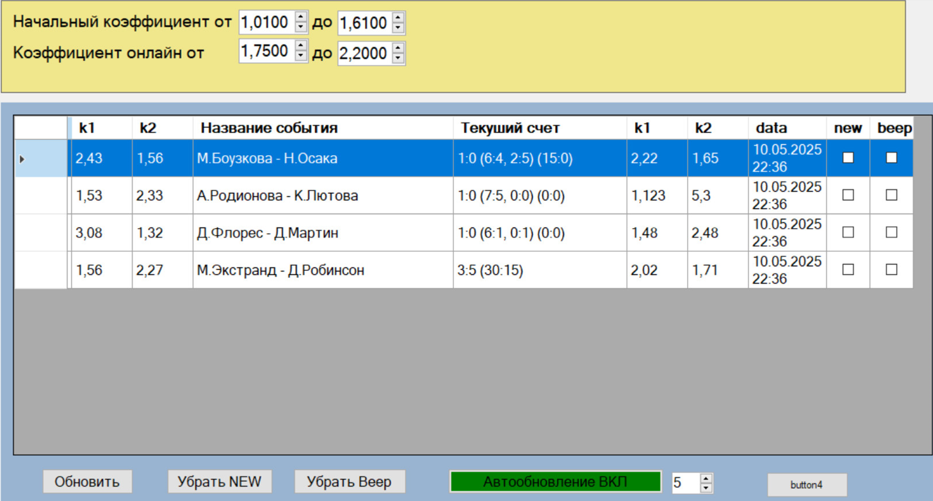Select the М.Боузкова - Н.Осака event cell
933x501 pixels.
323,158
